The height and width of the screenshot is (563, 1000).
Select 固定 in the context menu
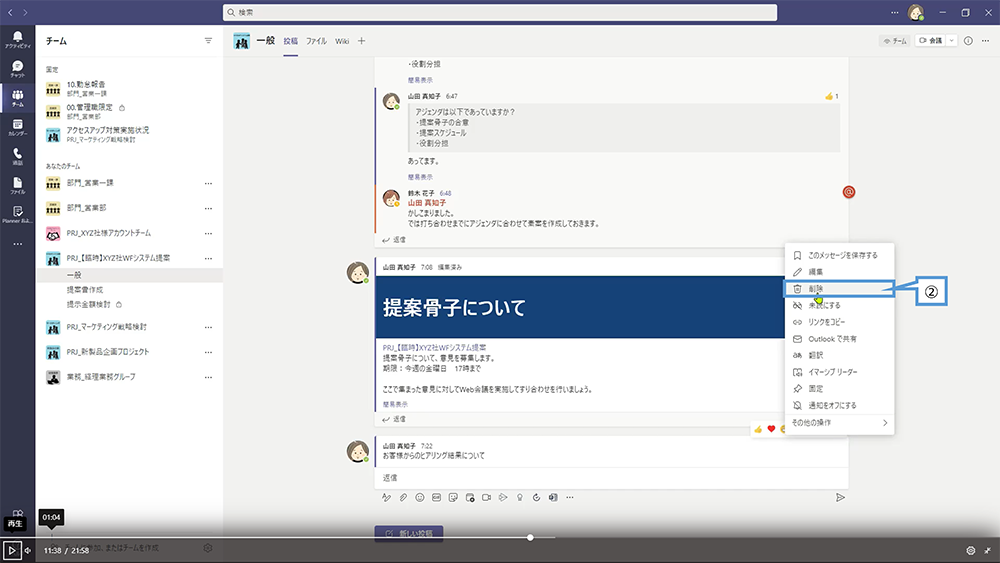[x=839, y=388]
